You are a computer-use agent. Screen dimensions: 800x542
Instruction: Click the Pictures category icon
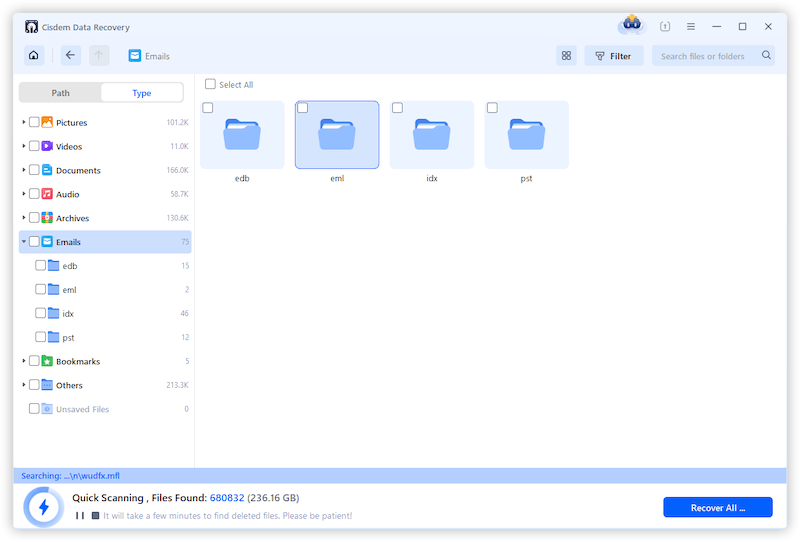pos(47,122)
